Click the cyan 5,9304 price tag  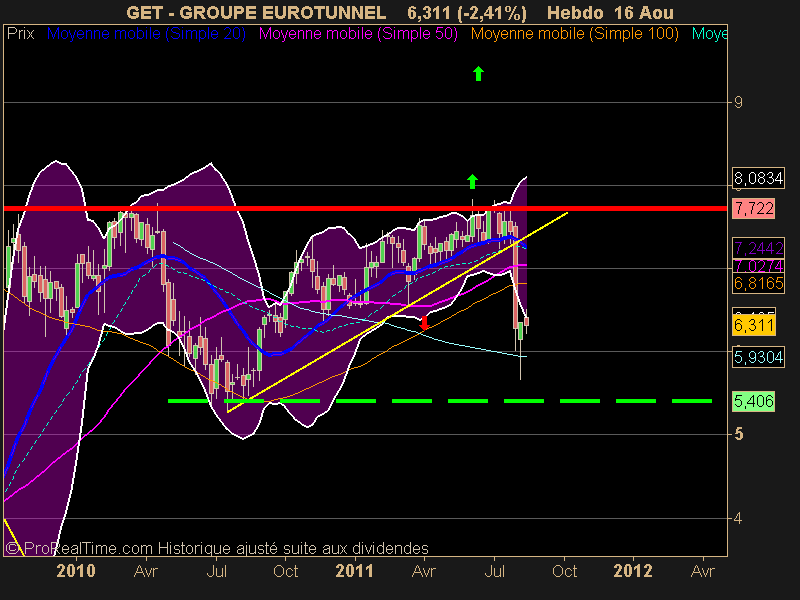pos(758,357)
